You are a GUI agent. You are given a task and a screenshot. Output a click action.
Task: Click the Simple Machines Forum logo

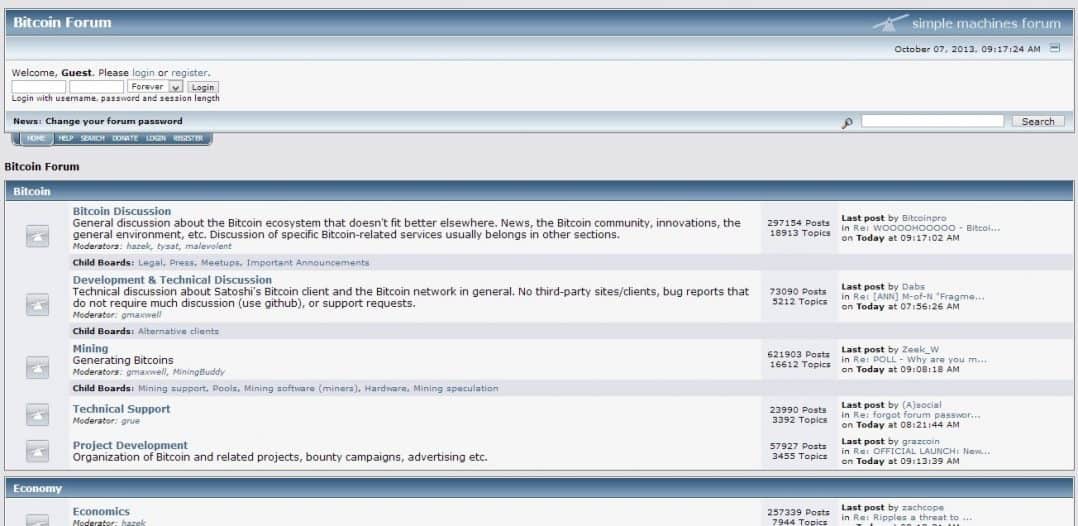pos(967,23)
